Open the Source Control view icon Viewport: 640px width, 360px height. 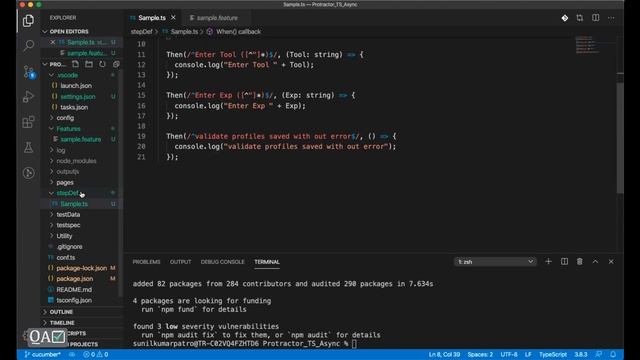(28, 72)
